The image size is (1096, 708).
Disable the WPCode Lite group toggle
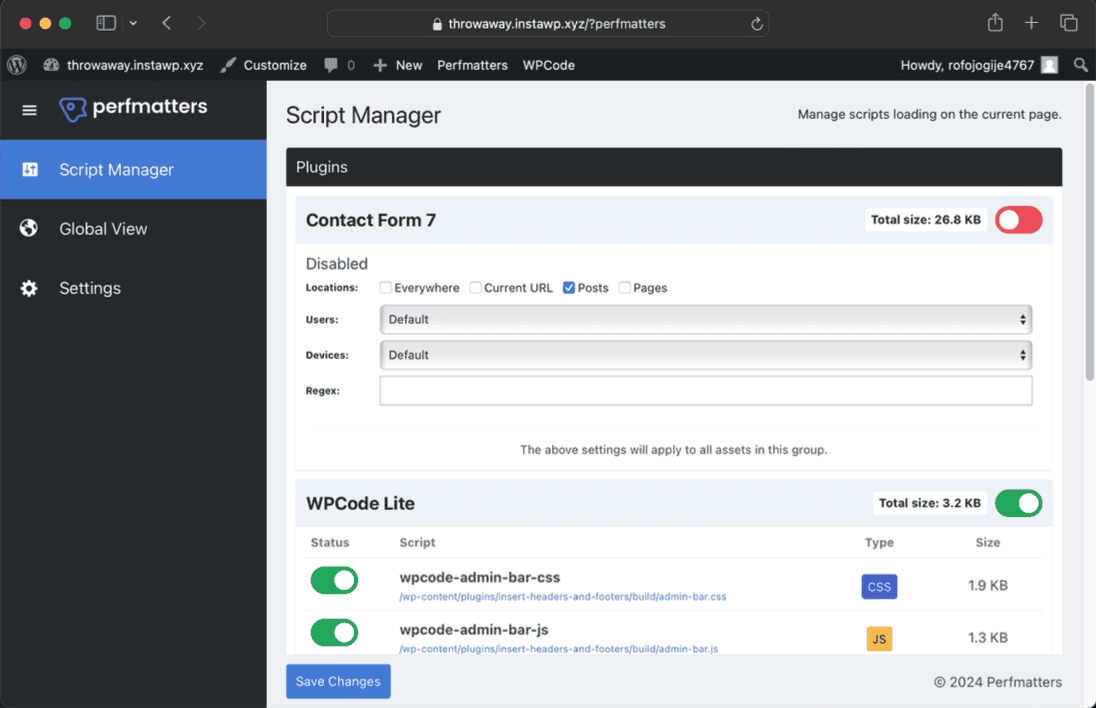(1018, 503)
